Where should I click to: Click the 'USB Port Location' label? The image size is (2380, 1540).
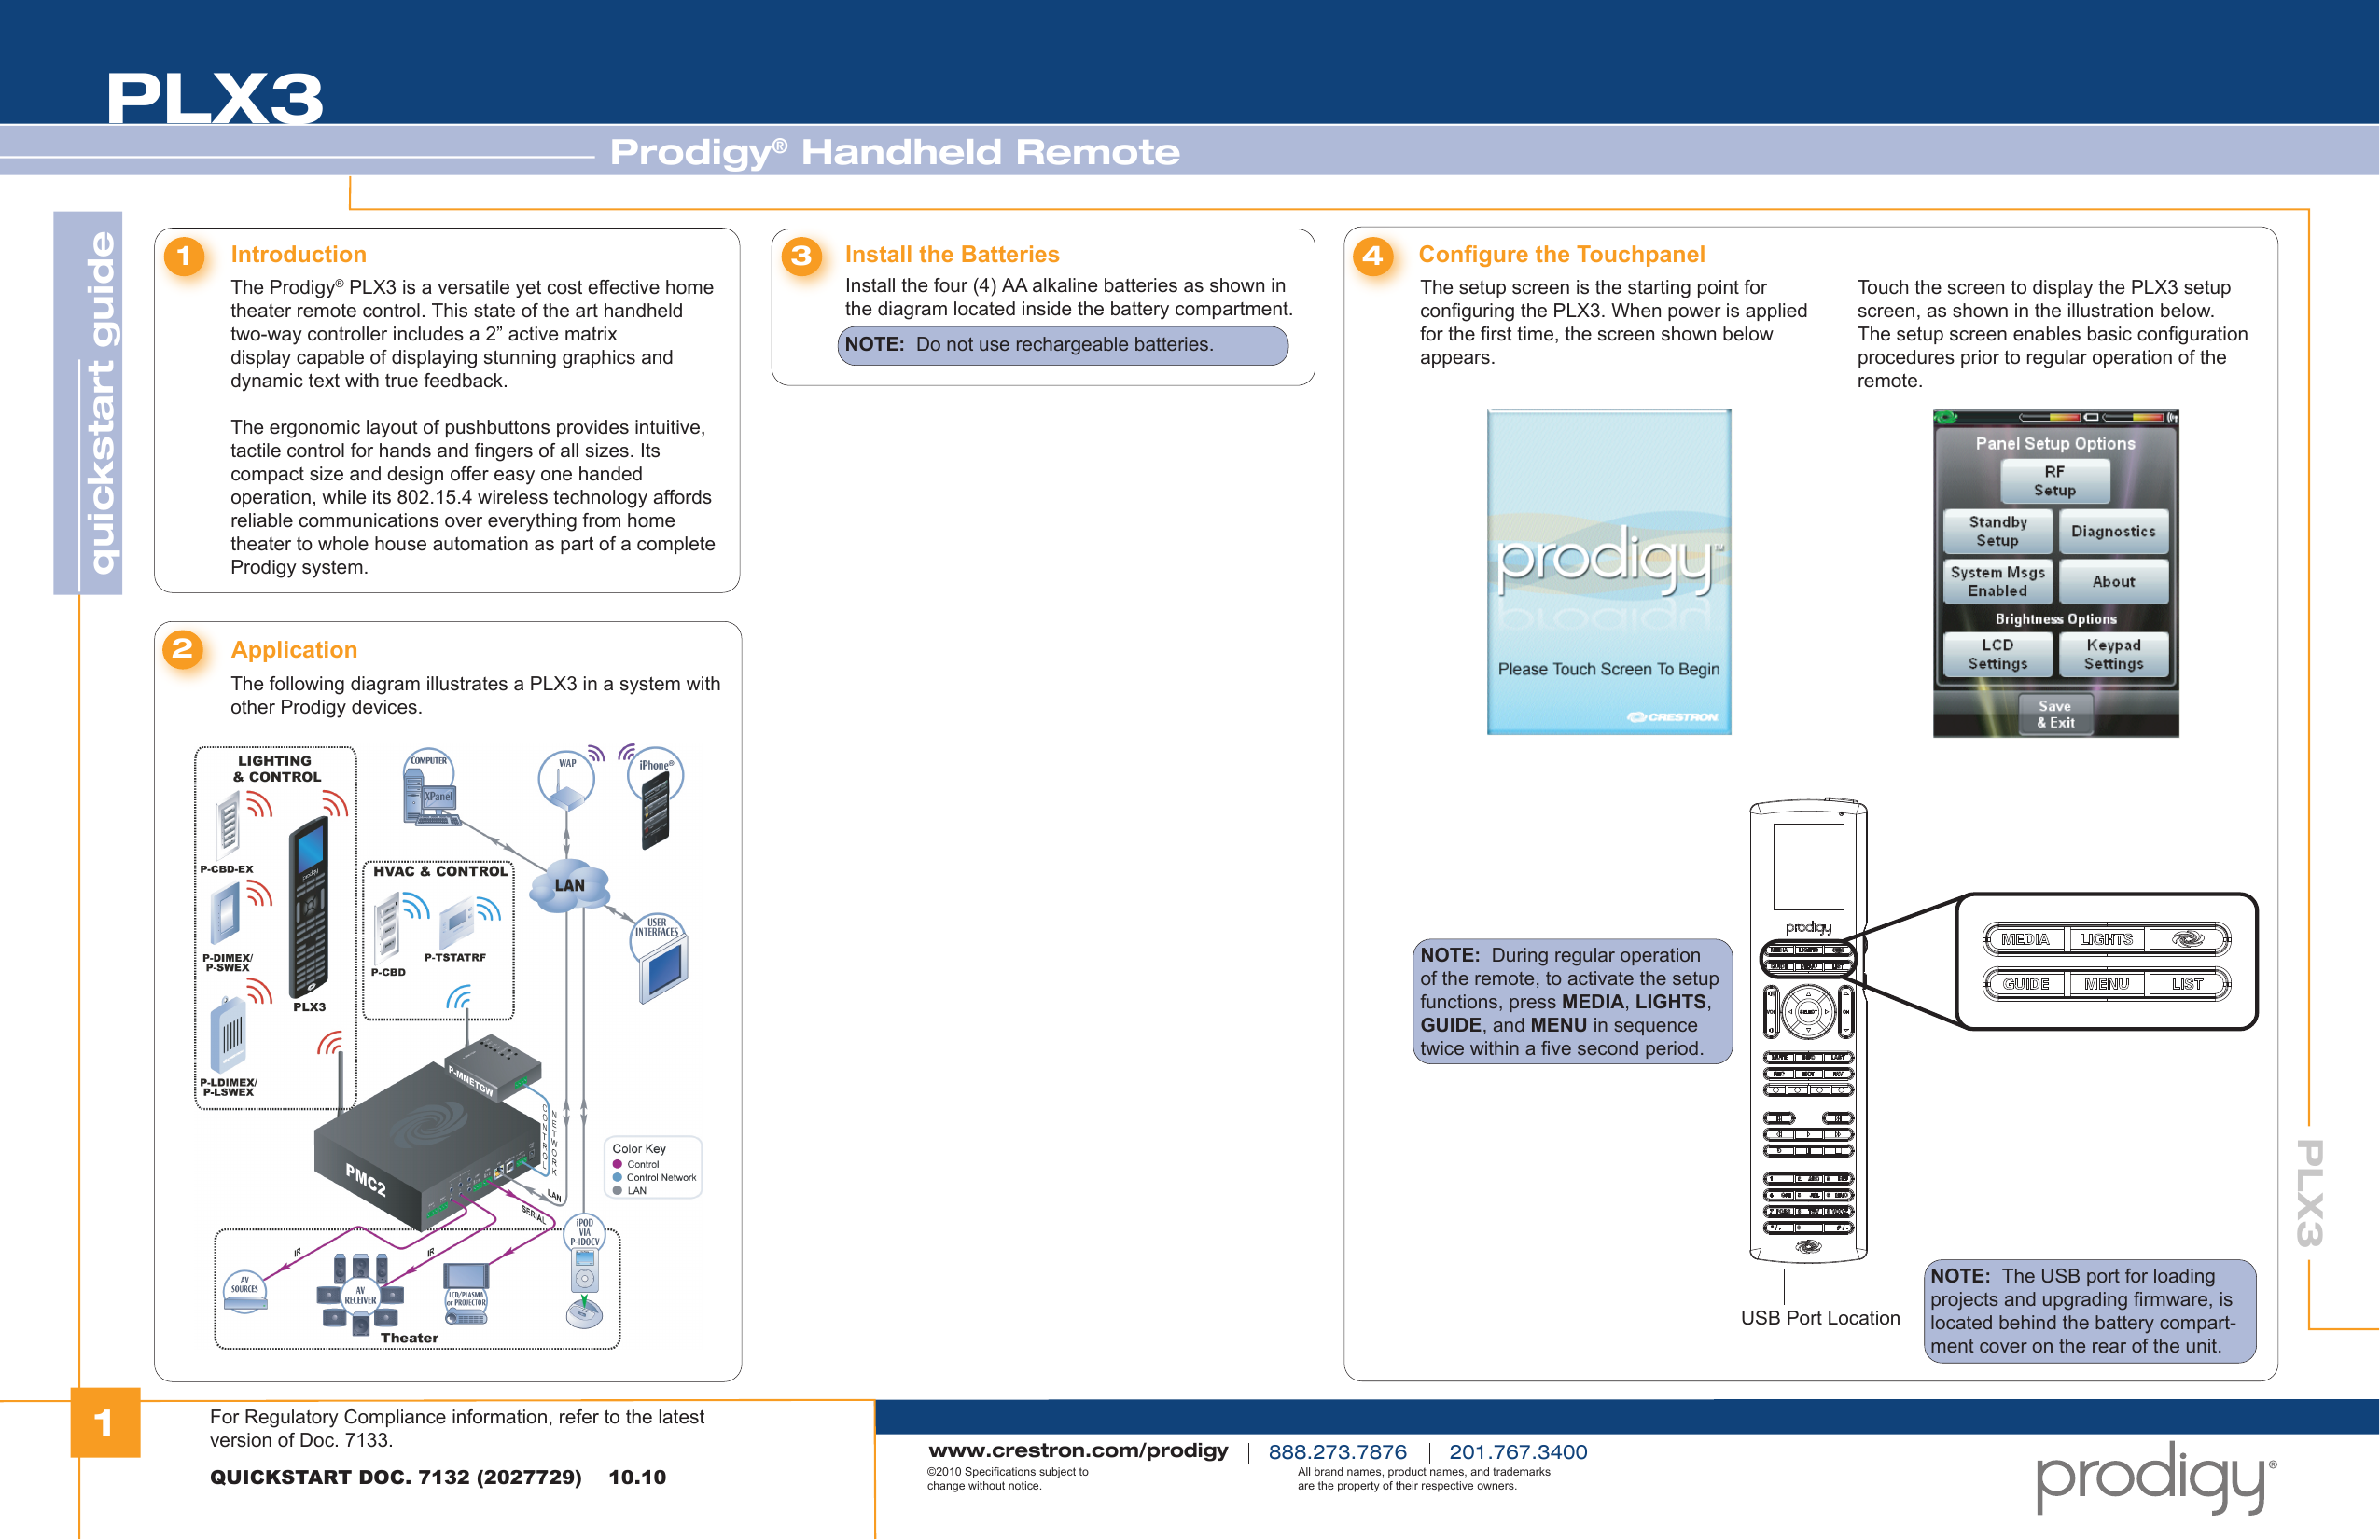(x=1820, y=1318)
